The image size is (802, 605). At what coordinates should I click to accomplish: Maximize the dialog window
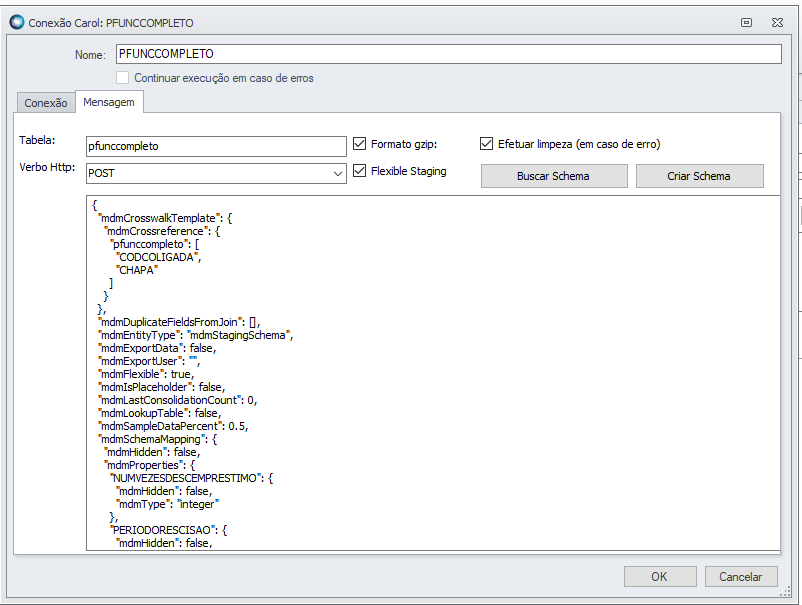tap(746, 22)
